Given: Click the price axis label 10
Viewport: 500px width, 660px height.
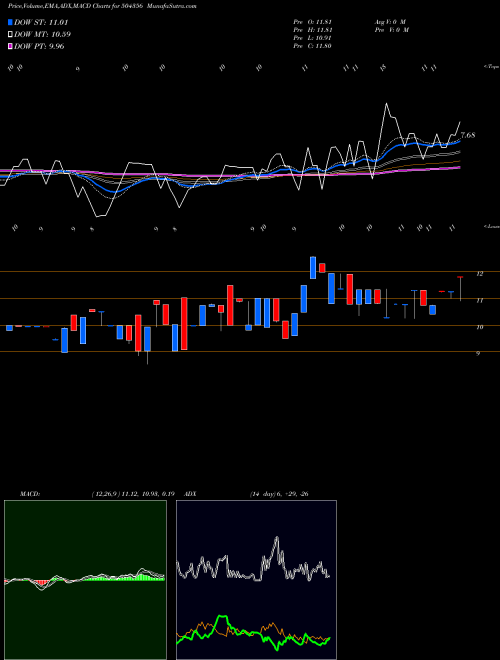Looking at the screenshot, I should (479, 327).
